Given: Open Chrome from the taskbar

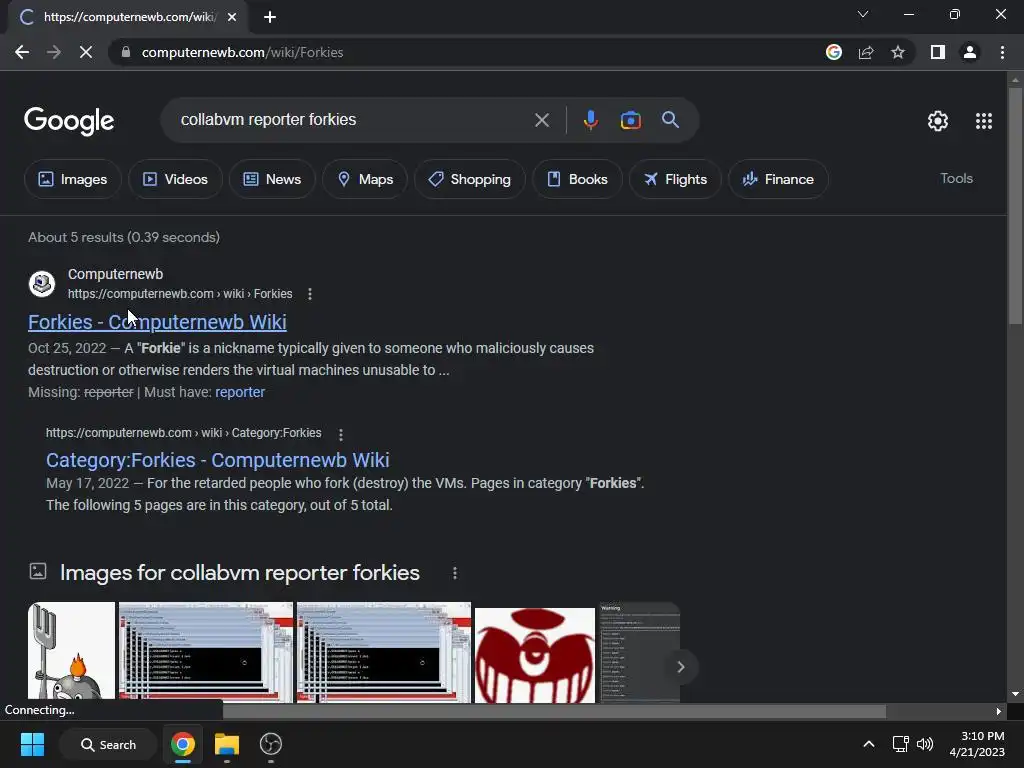Looking at the screenshot, I should (183, 744).
